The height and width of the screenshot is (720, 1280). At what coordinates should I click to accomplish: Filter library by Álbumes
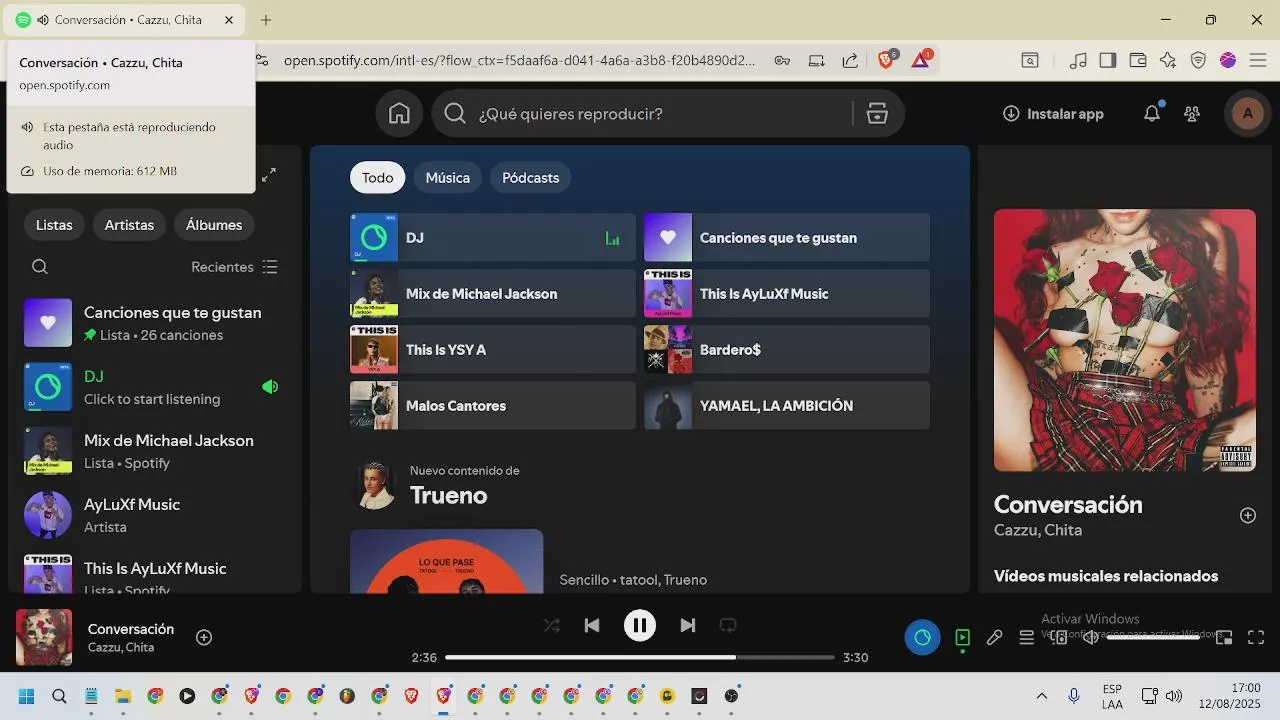click(x=214, y=225)
